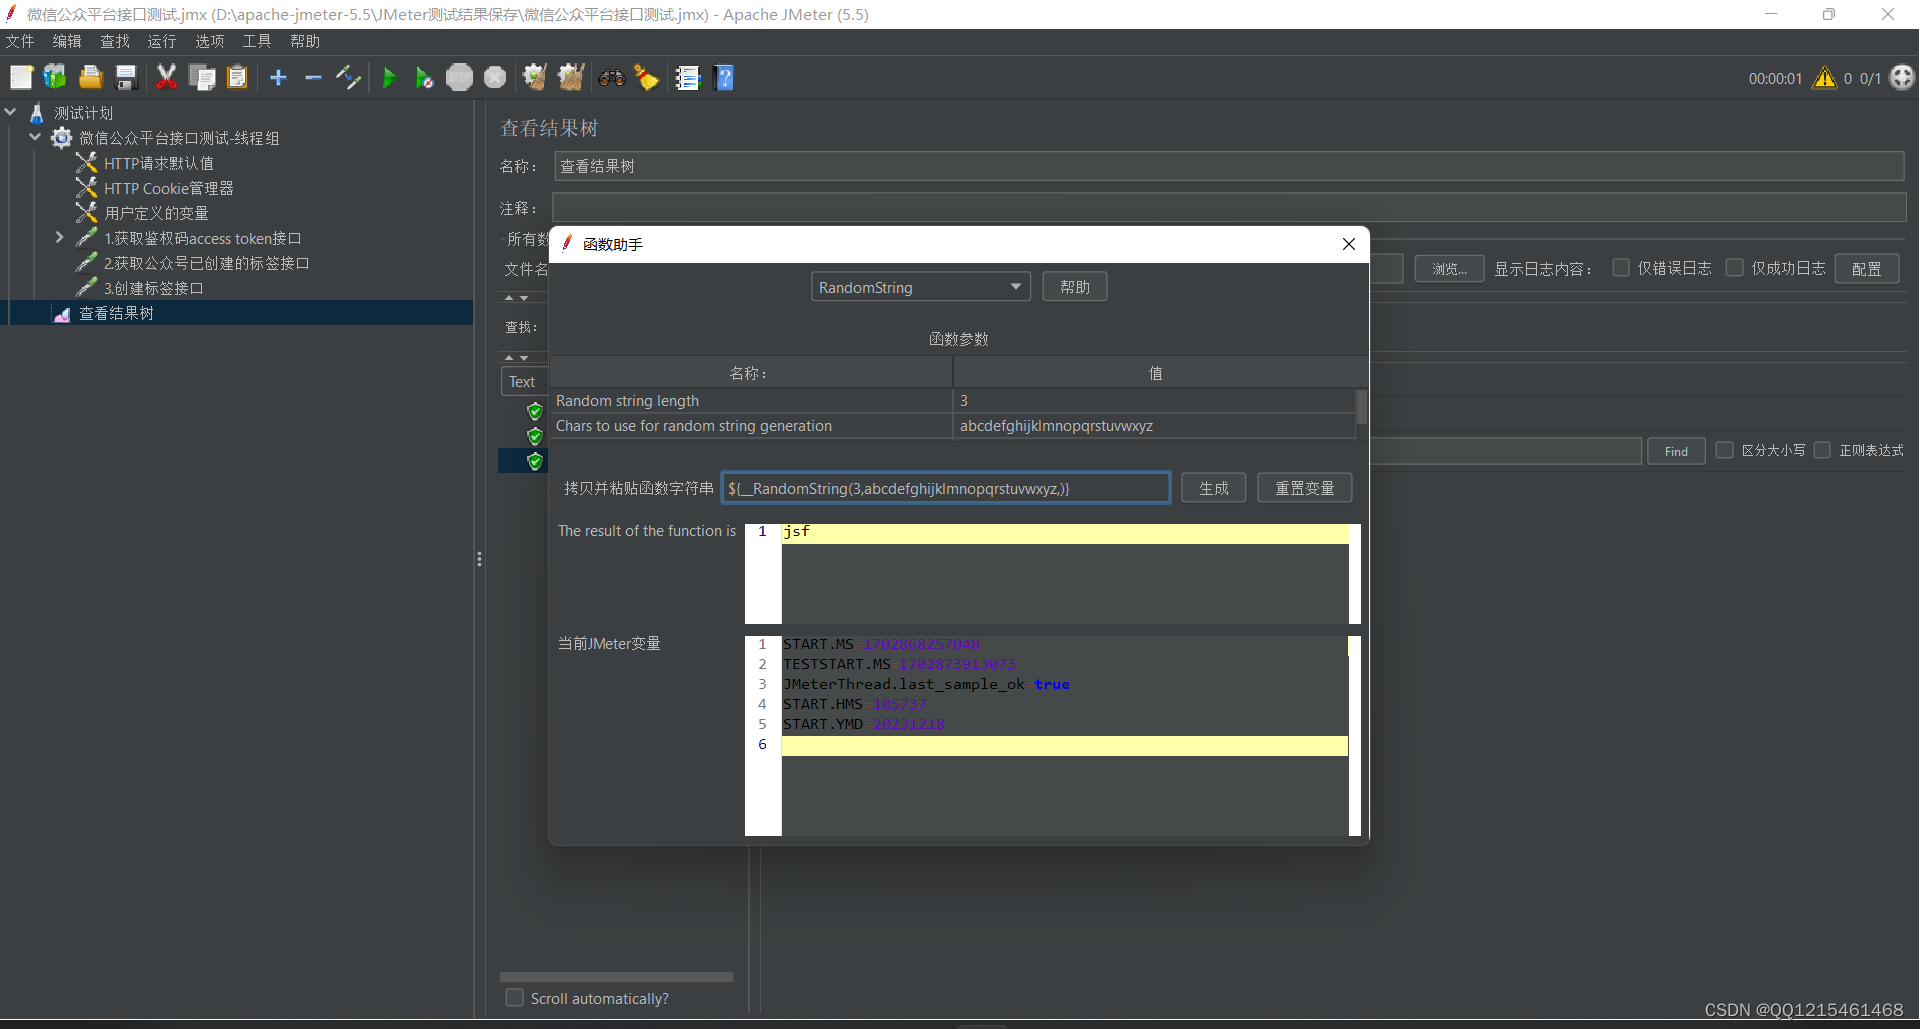Click the Find button
This screenshot has height=1029, width=1920.
point(1676,451)
